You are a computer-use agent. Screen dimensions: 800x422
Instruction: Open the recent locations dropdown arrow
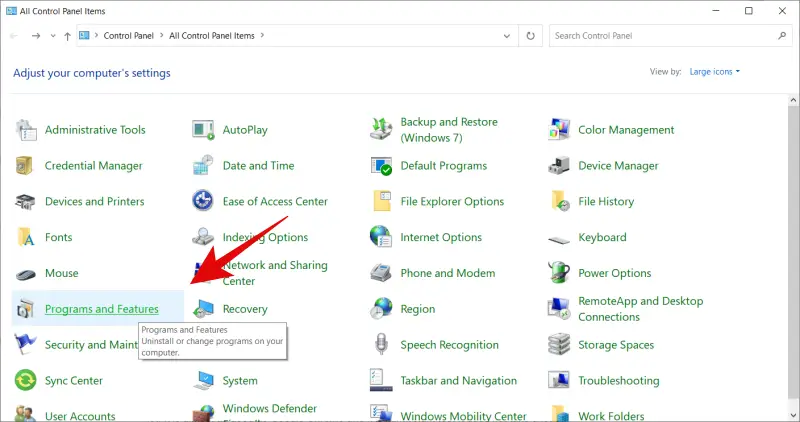(x=53, y=36)
